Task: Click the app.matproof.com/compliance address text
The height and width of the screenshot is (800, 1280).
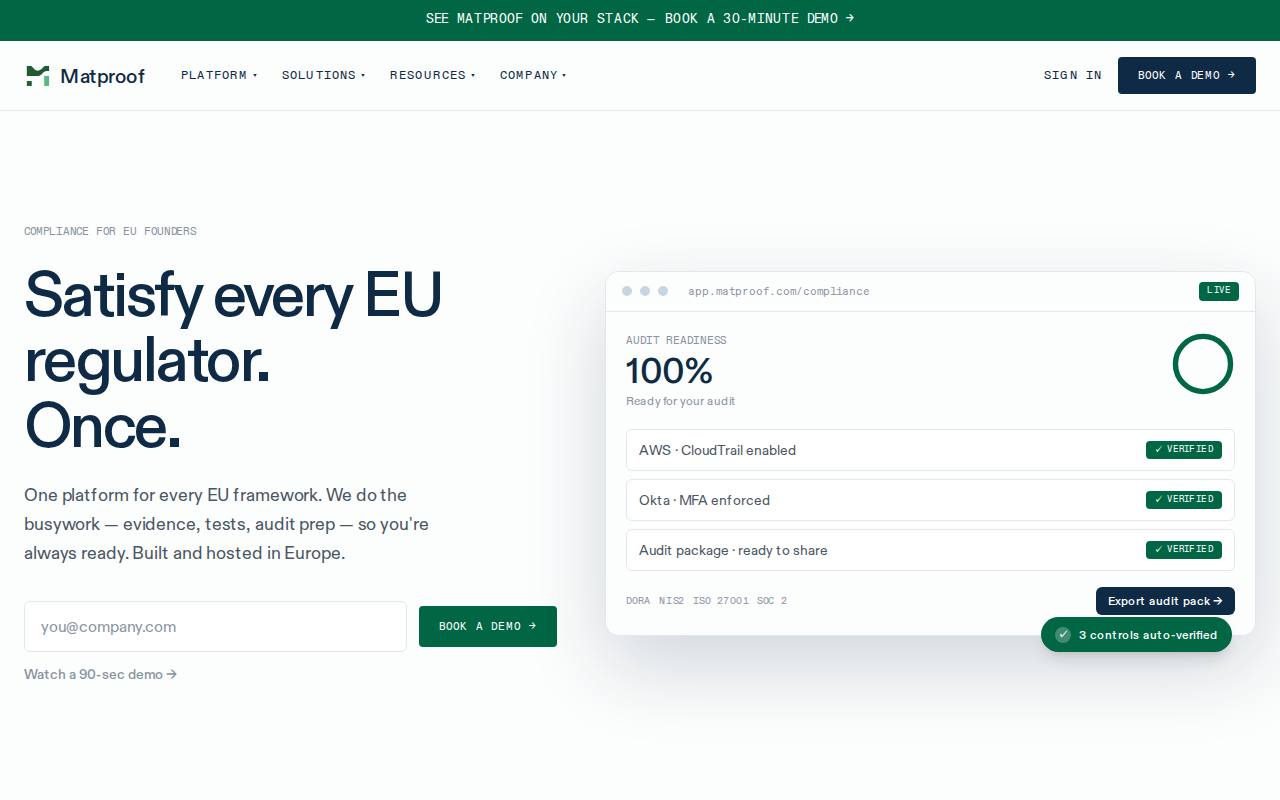Action: pyautogui.click(x=779, y=291)
